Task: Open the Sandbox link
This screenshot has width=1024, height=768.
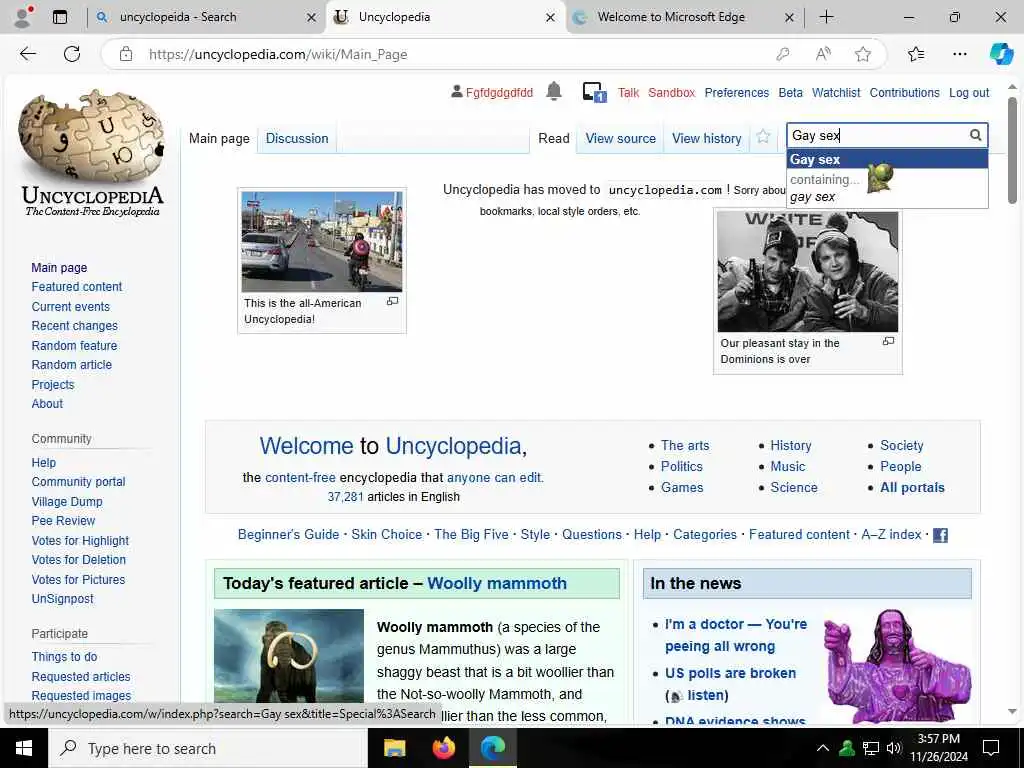Action: click(x=671, y=93)
